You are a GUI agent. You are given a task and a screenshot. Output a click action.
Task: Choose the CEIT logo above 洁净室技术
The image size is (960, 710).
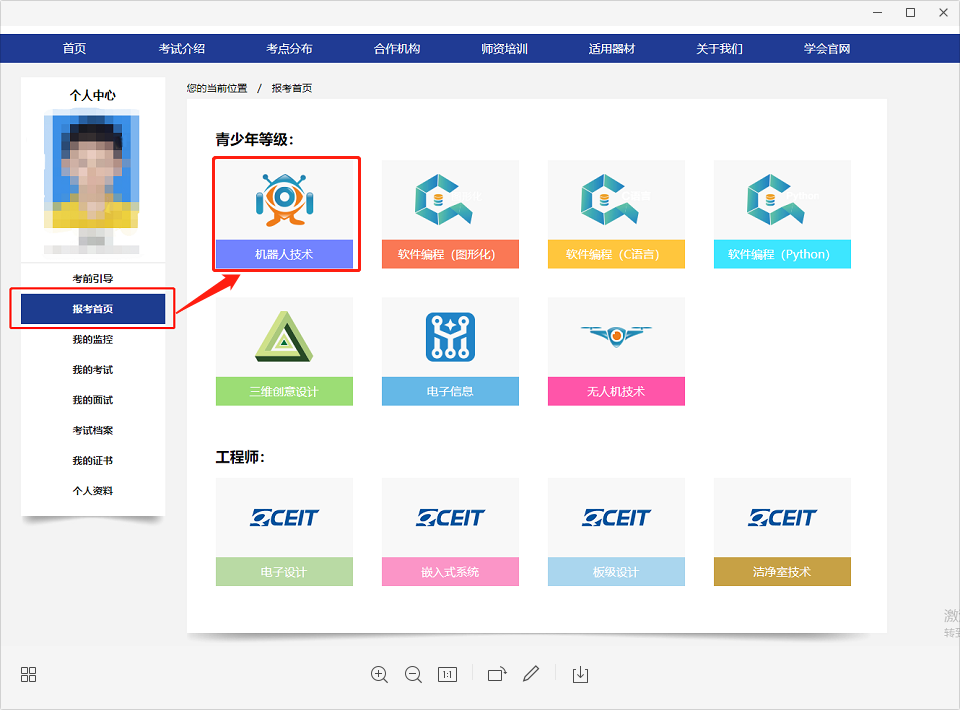[x=782, y=518]
